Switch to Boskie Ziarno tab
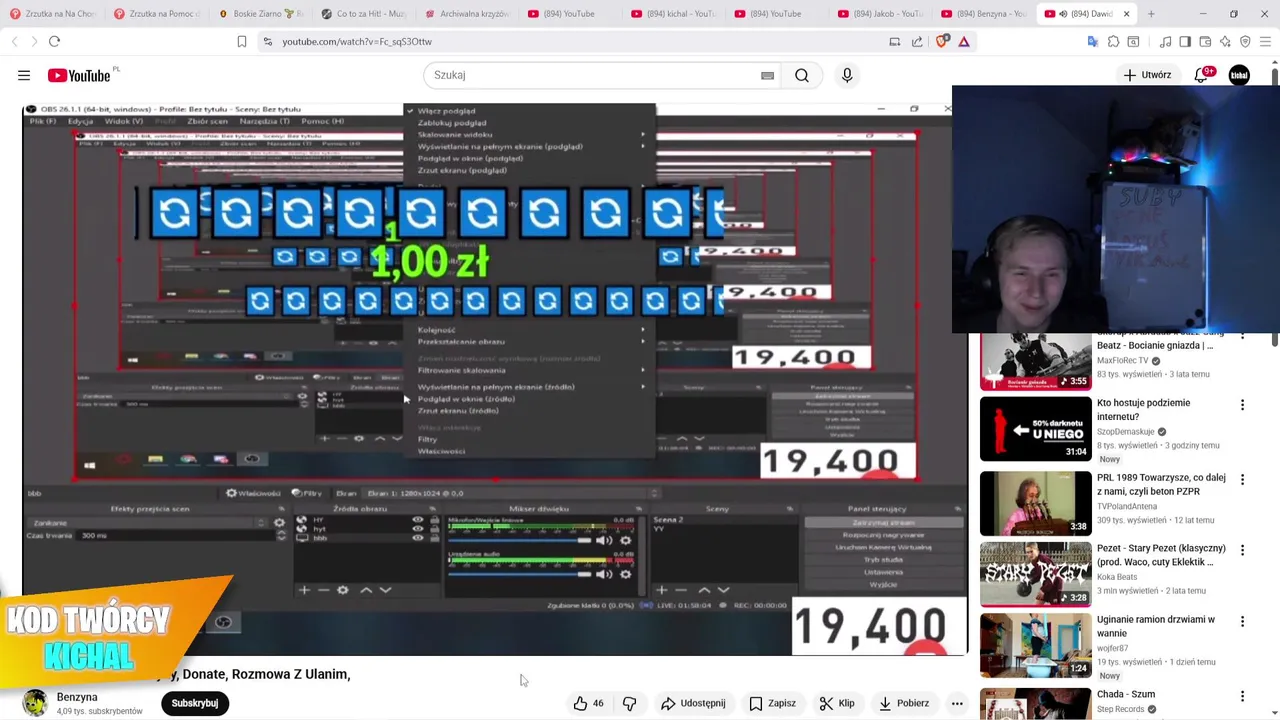Screen dimensions: 1280x720 [x=261, y=14]
